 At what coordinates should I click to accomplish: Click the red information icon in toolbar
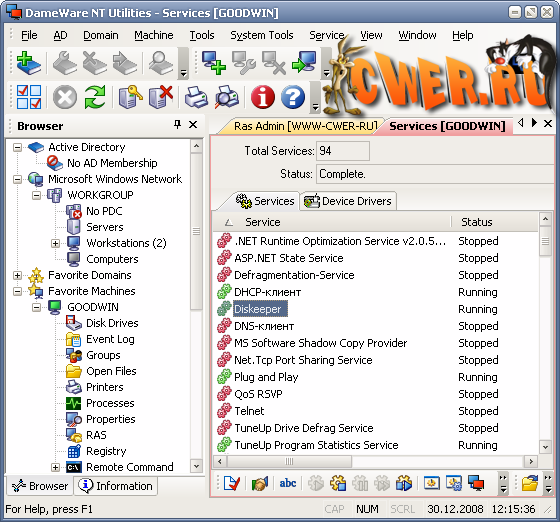pyautogui.click(x=263, y=97)
